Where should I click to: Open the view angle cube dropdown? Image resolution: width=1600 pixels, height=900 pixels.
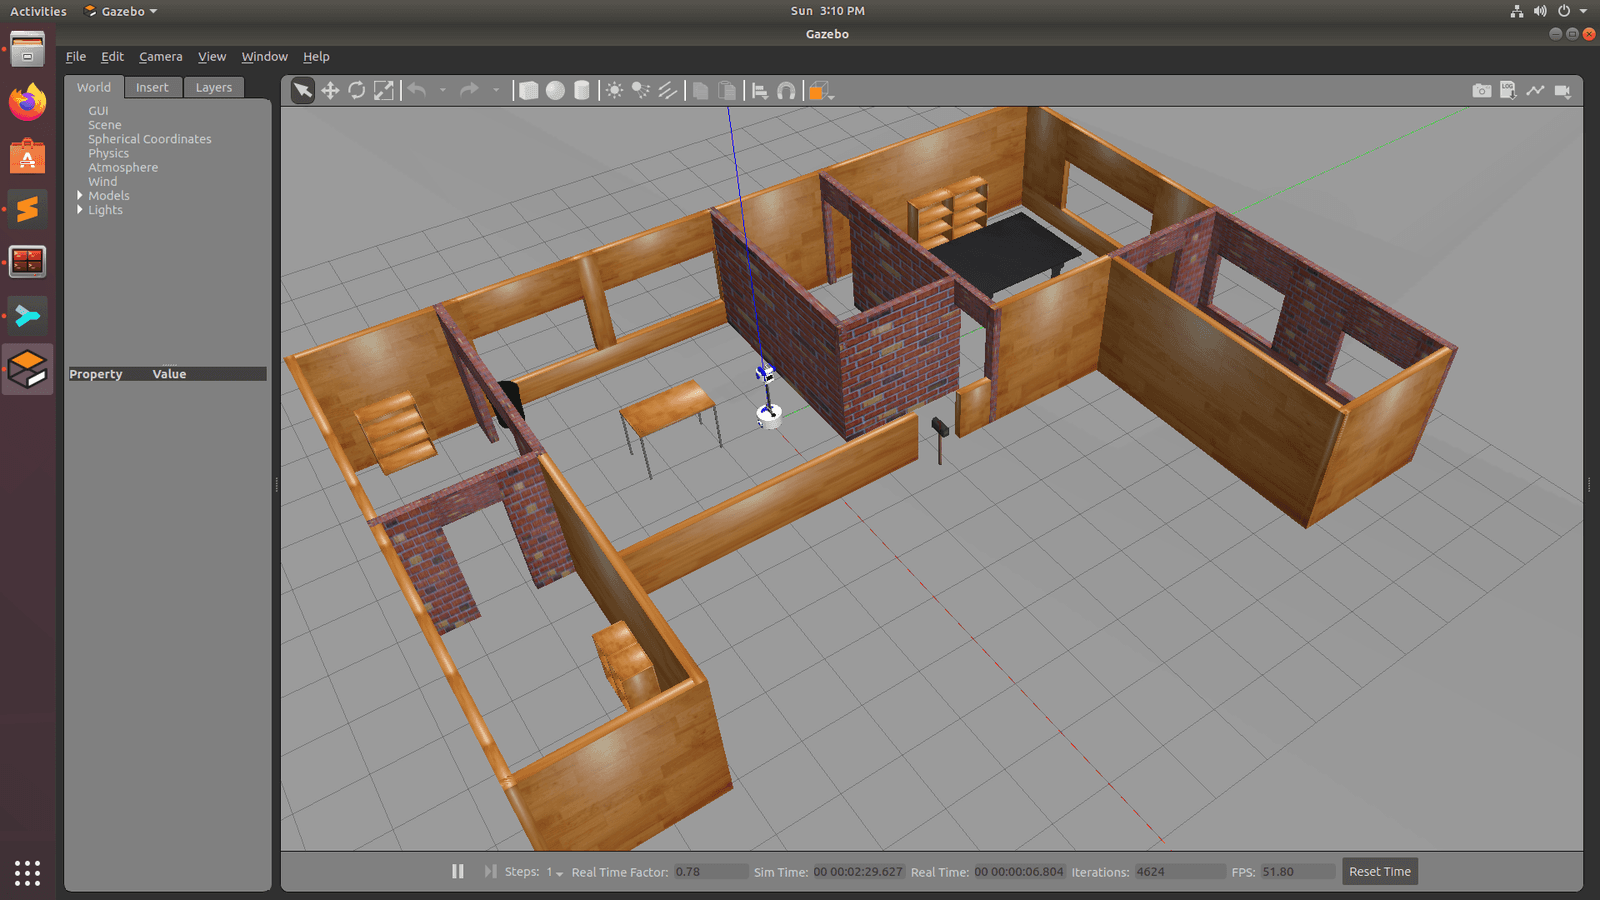(x=821, y=91)
